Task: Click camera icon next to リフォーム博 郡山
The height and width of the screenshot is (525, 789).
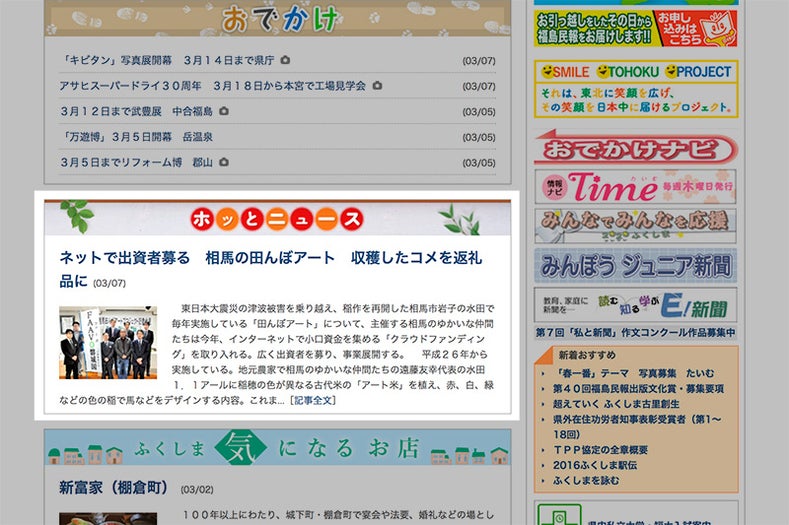Action: pos(224,162)
